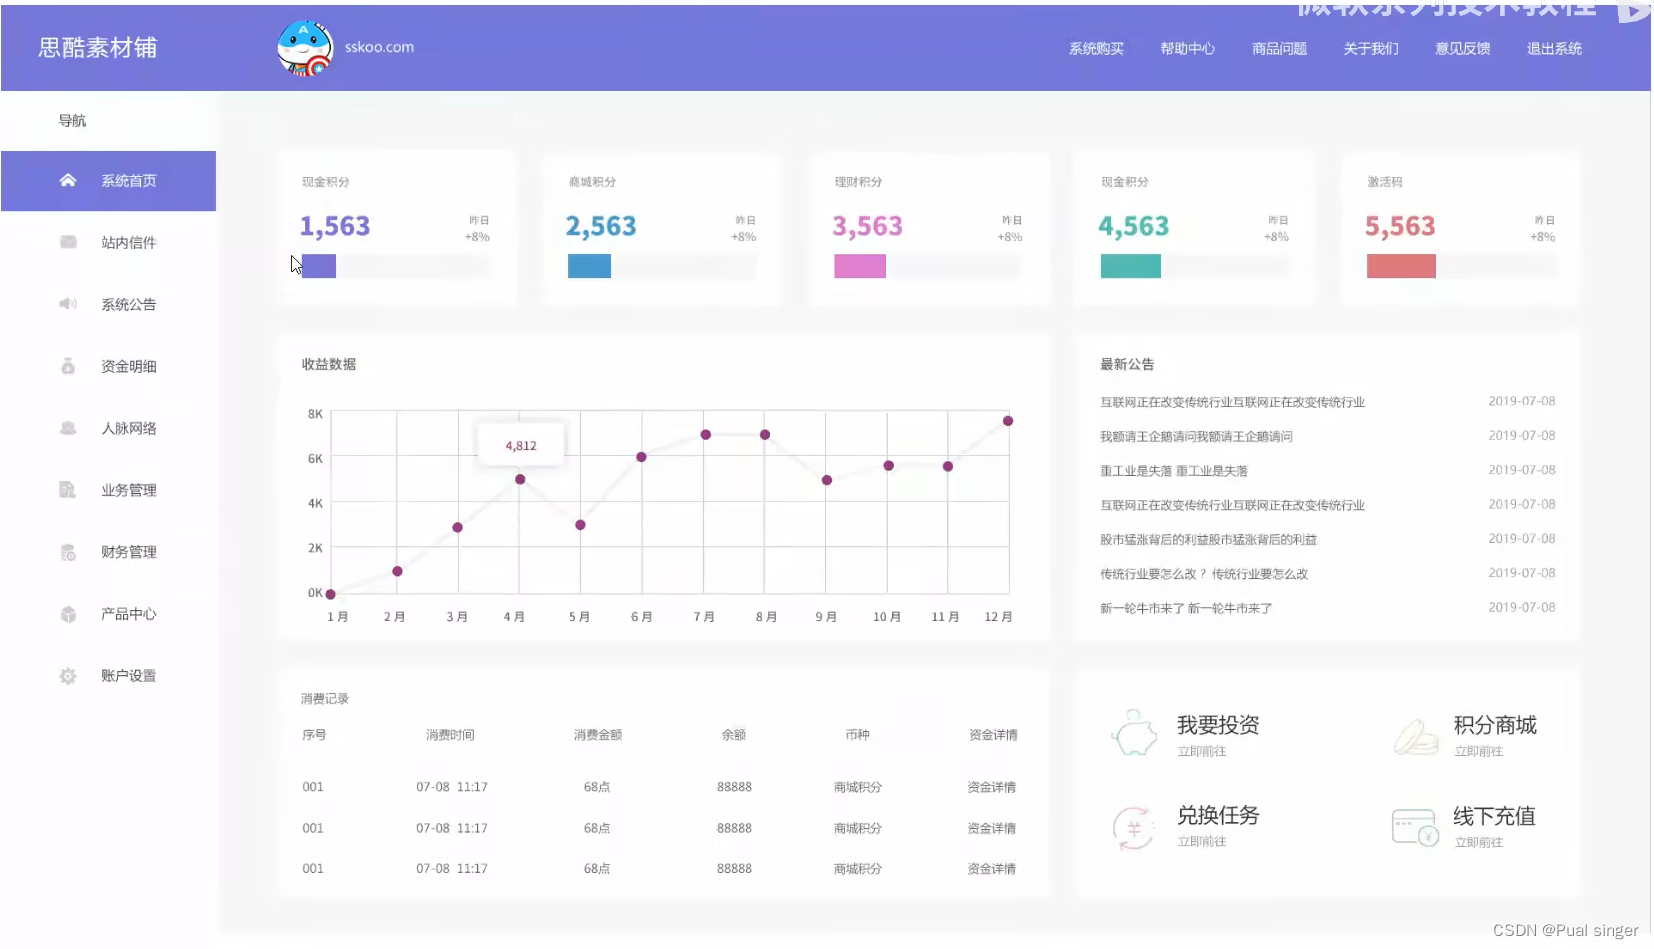Open announcement 新一轮牛市来了
Image resolution: width=1654 pixels, height=949 pixels.
pyautogui.click(x=1186, y=608)
